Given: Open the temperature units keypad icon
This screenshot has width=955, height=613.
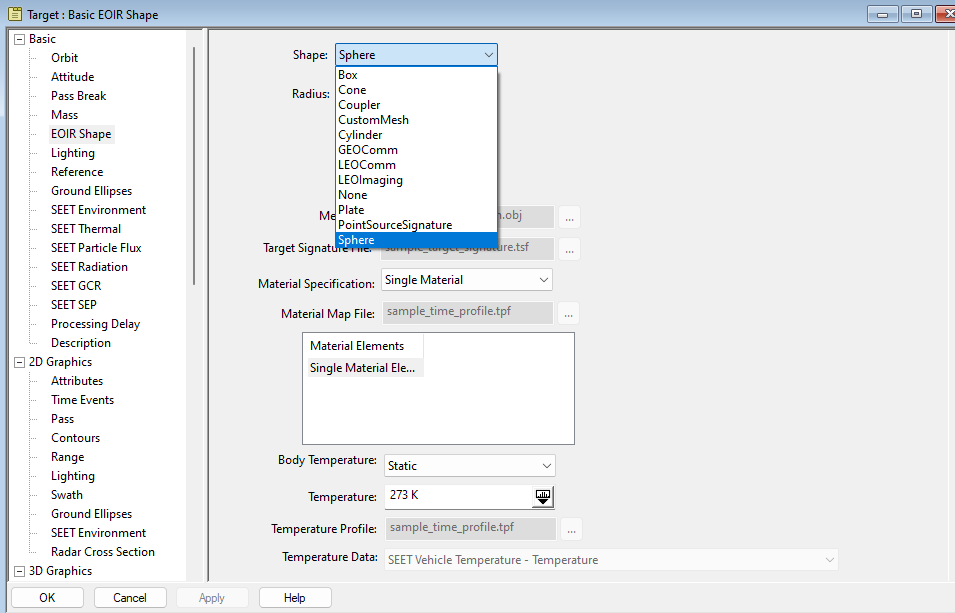Looking at the screenshot, I should pos(543,496).
